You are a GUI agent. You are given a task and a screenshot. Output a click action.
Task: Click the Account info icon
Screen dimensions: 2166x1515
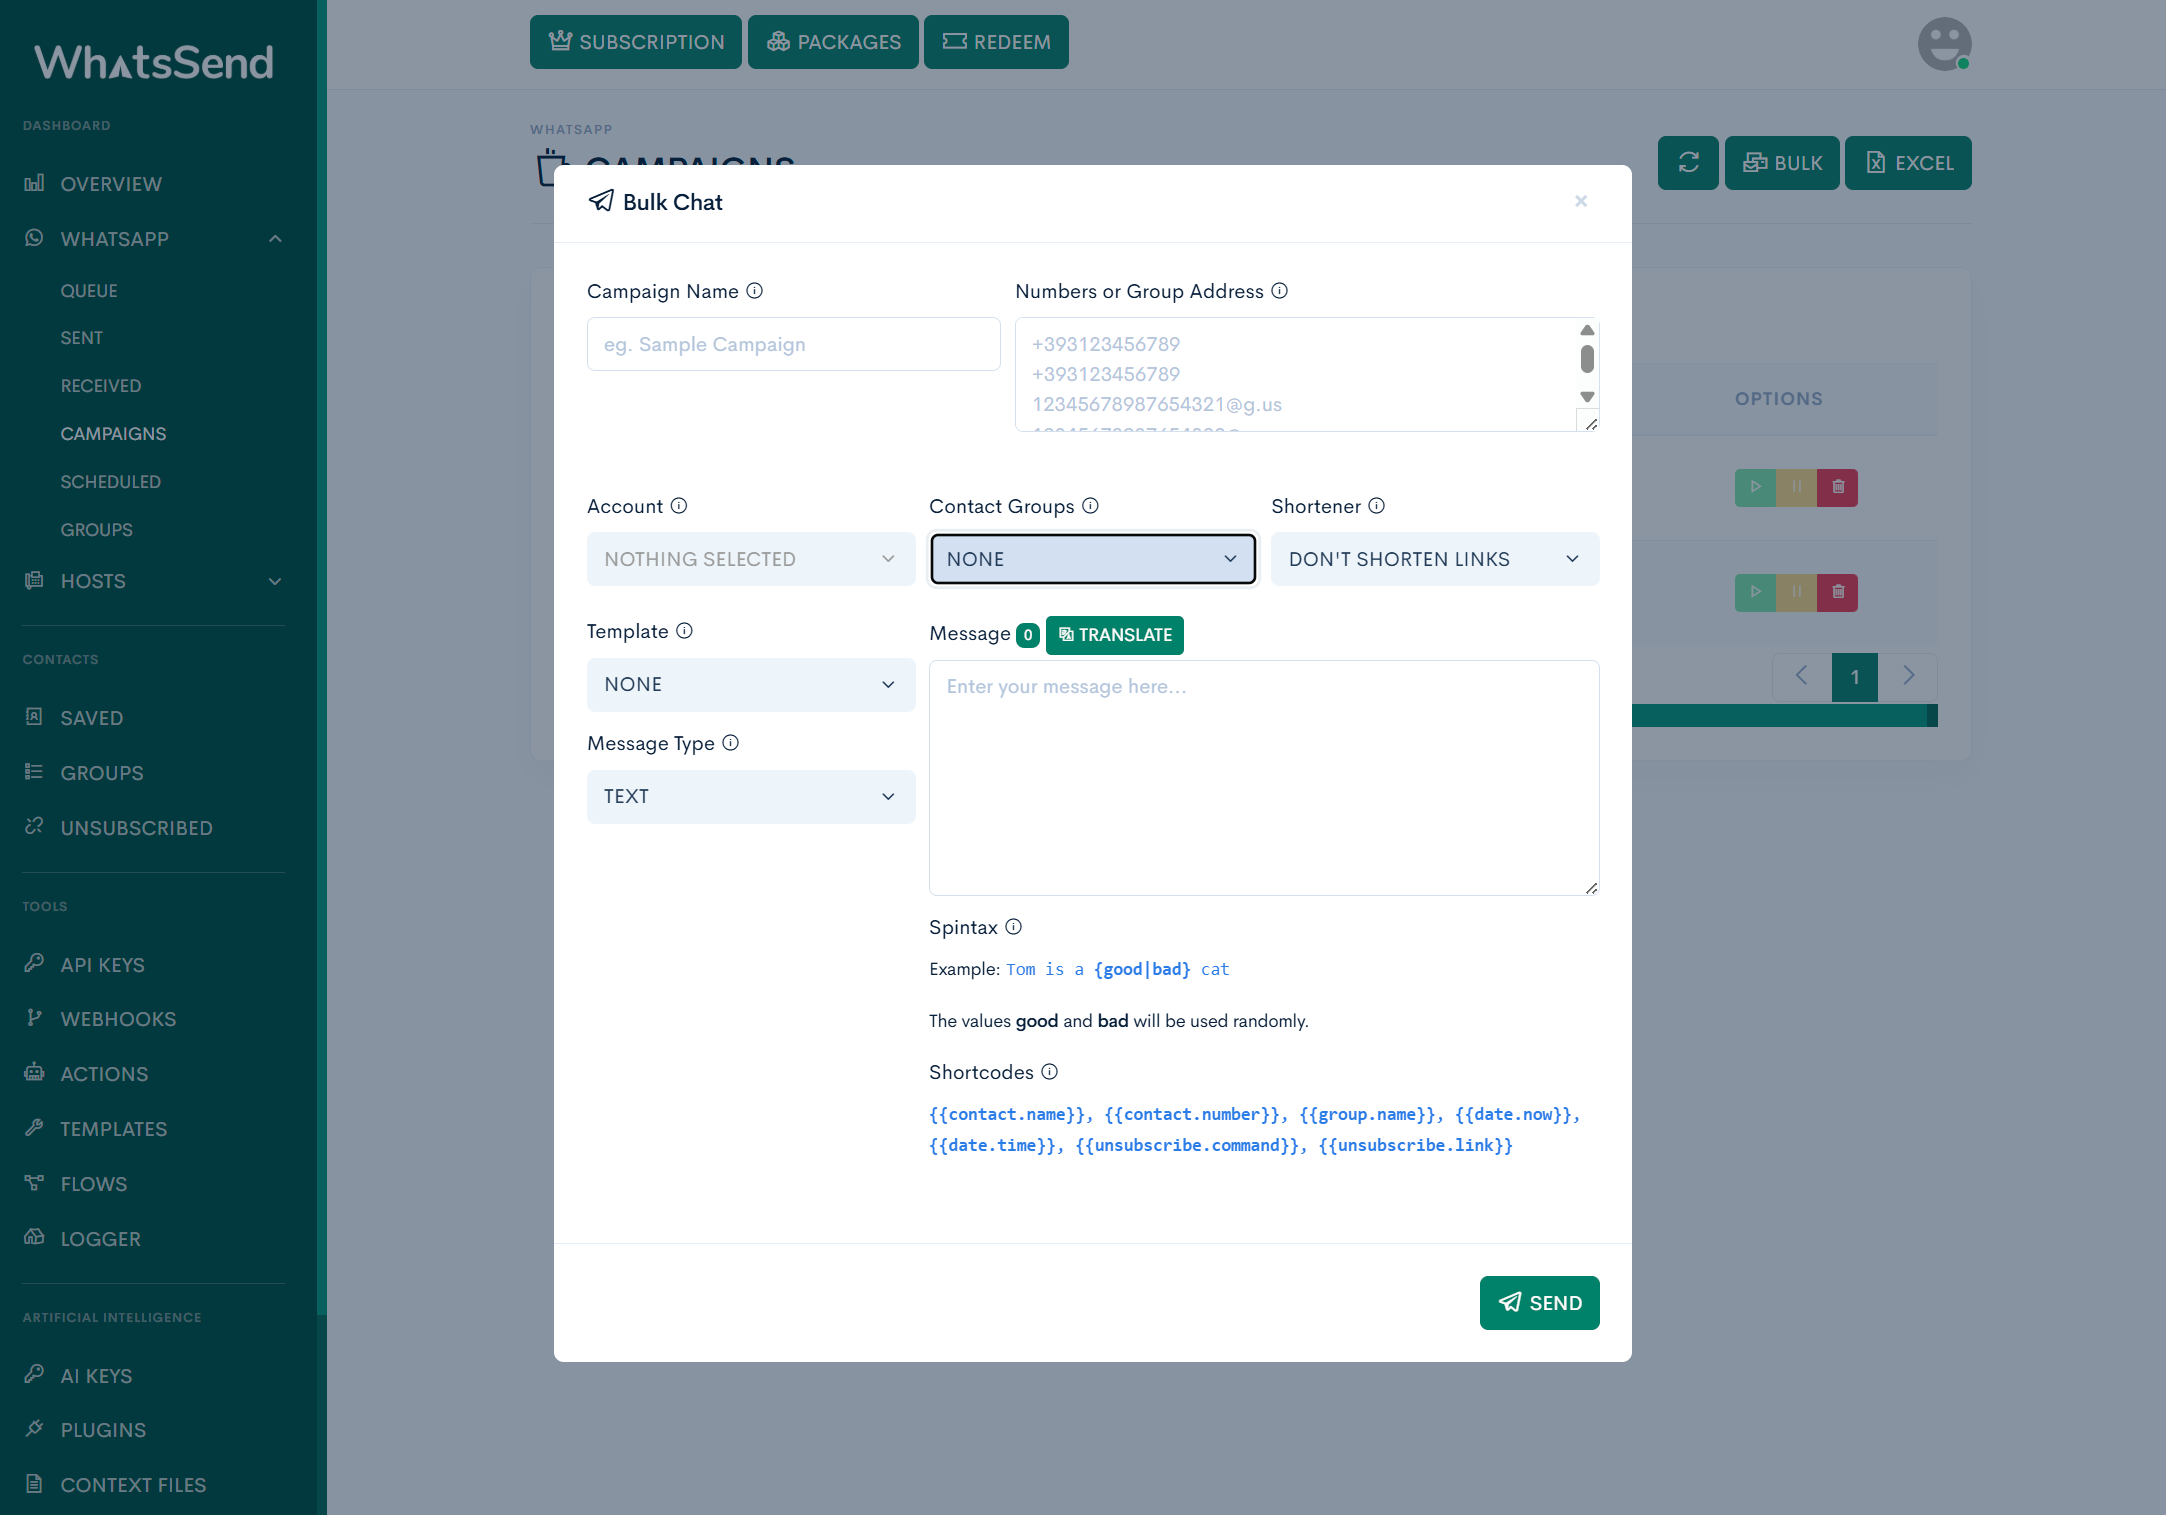point(679,506)
